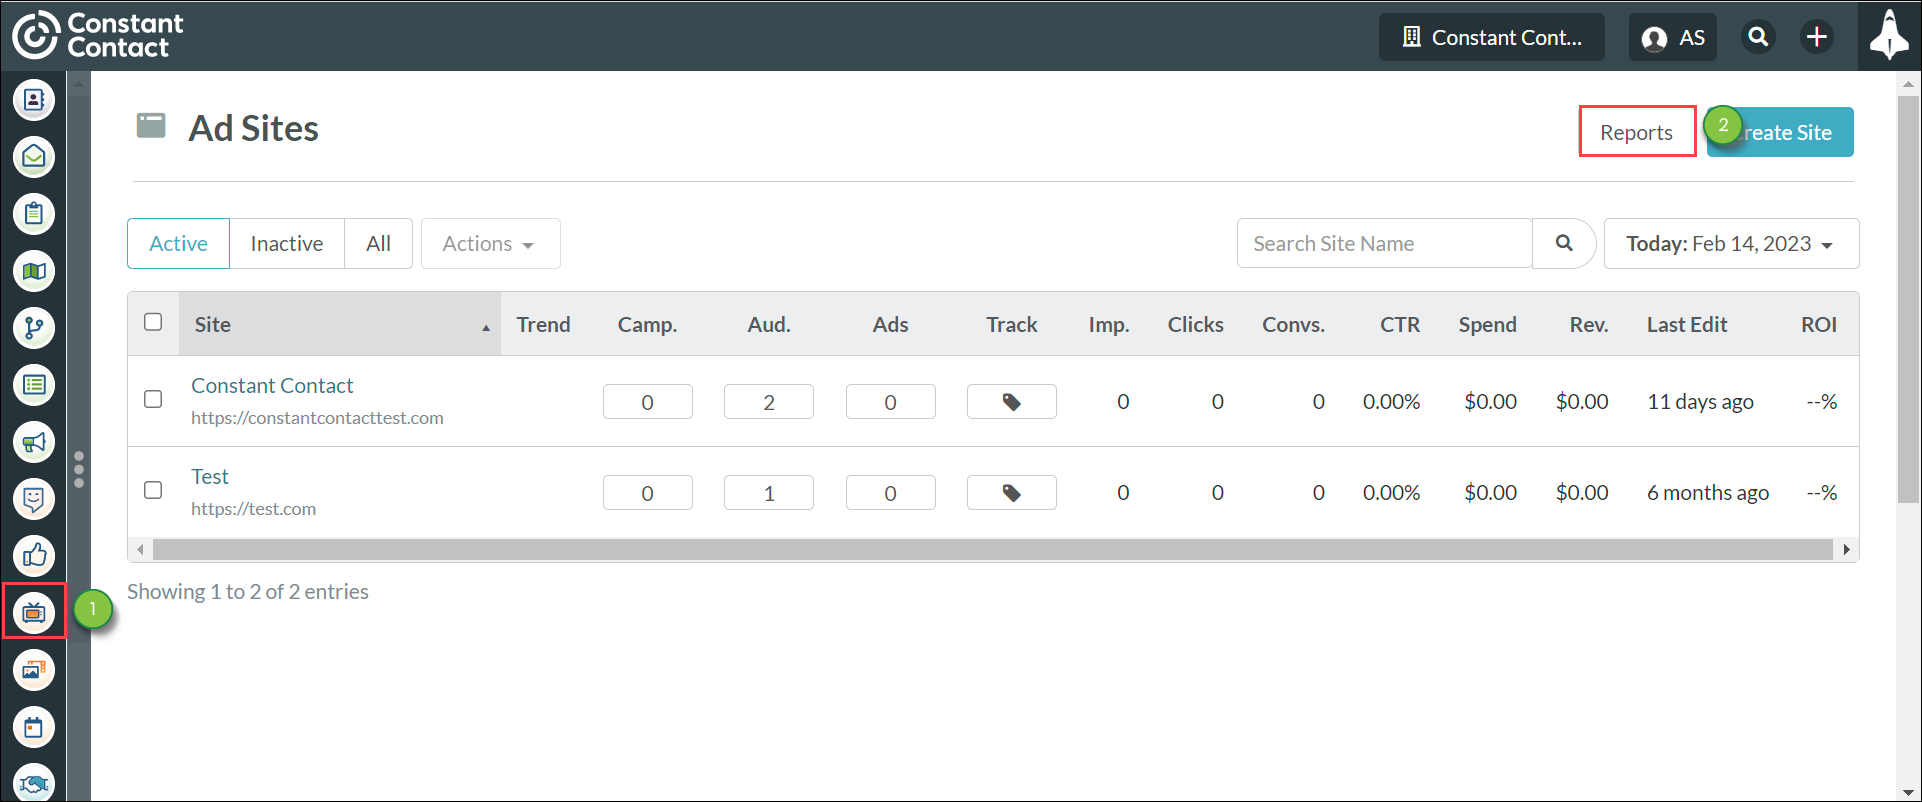Open tracking tag for Test site
This screenshot has height=802, width=1922.
pos(1012,493)
